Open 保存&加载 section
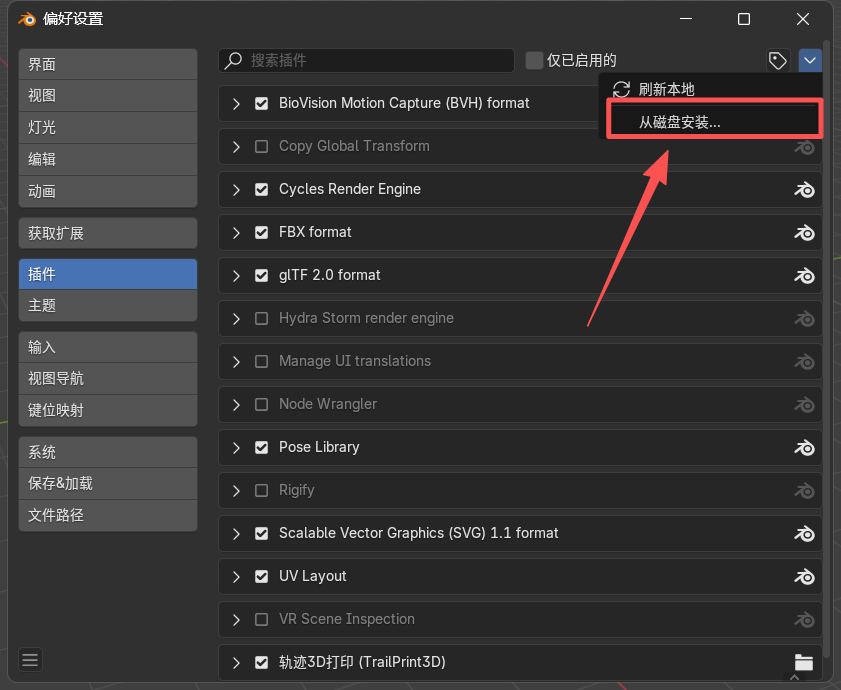Screen dimensions: 841x690 point(108,483)
